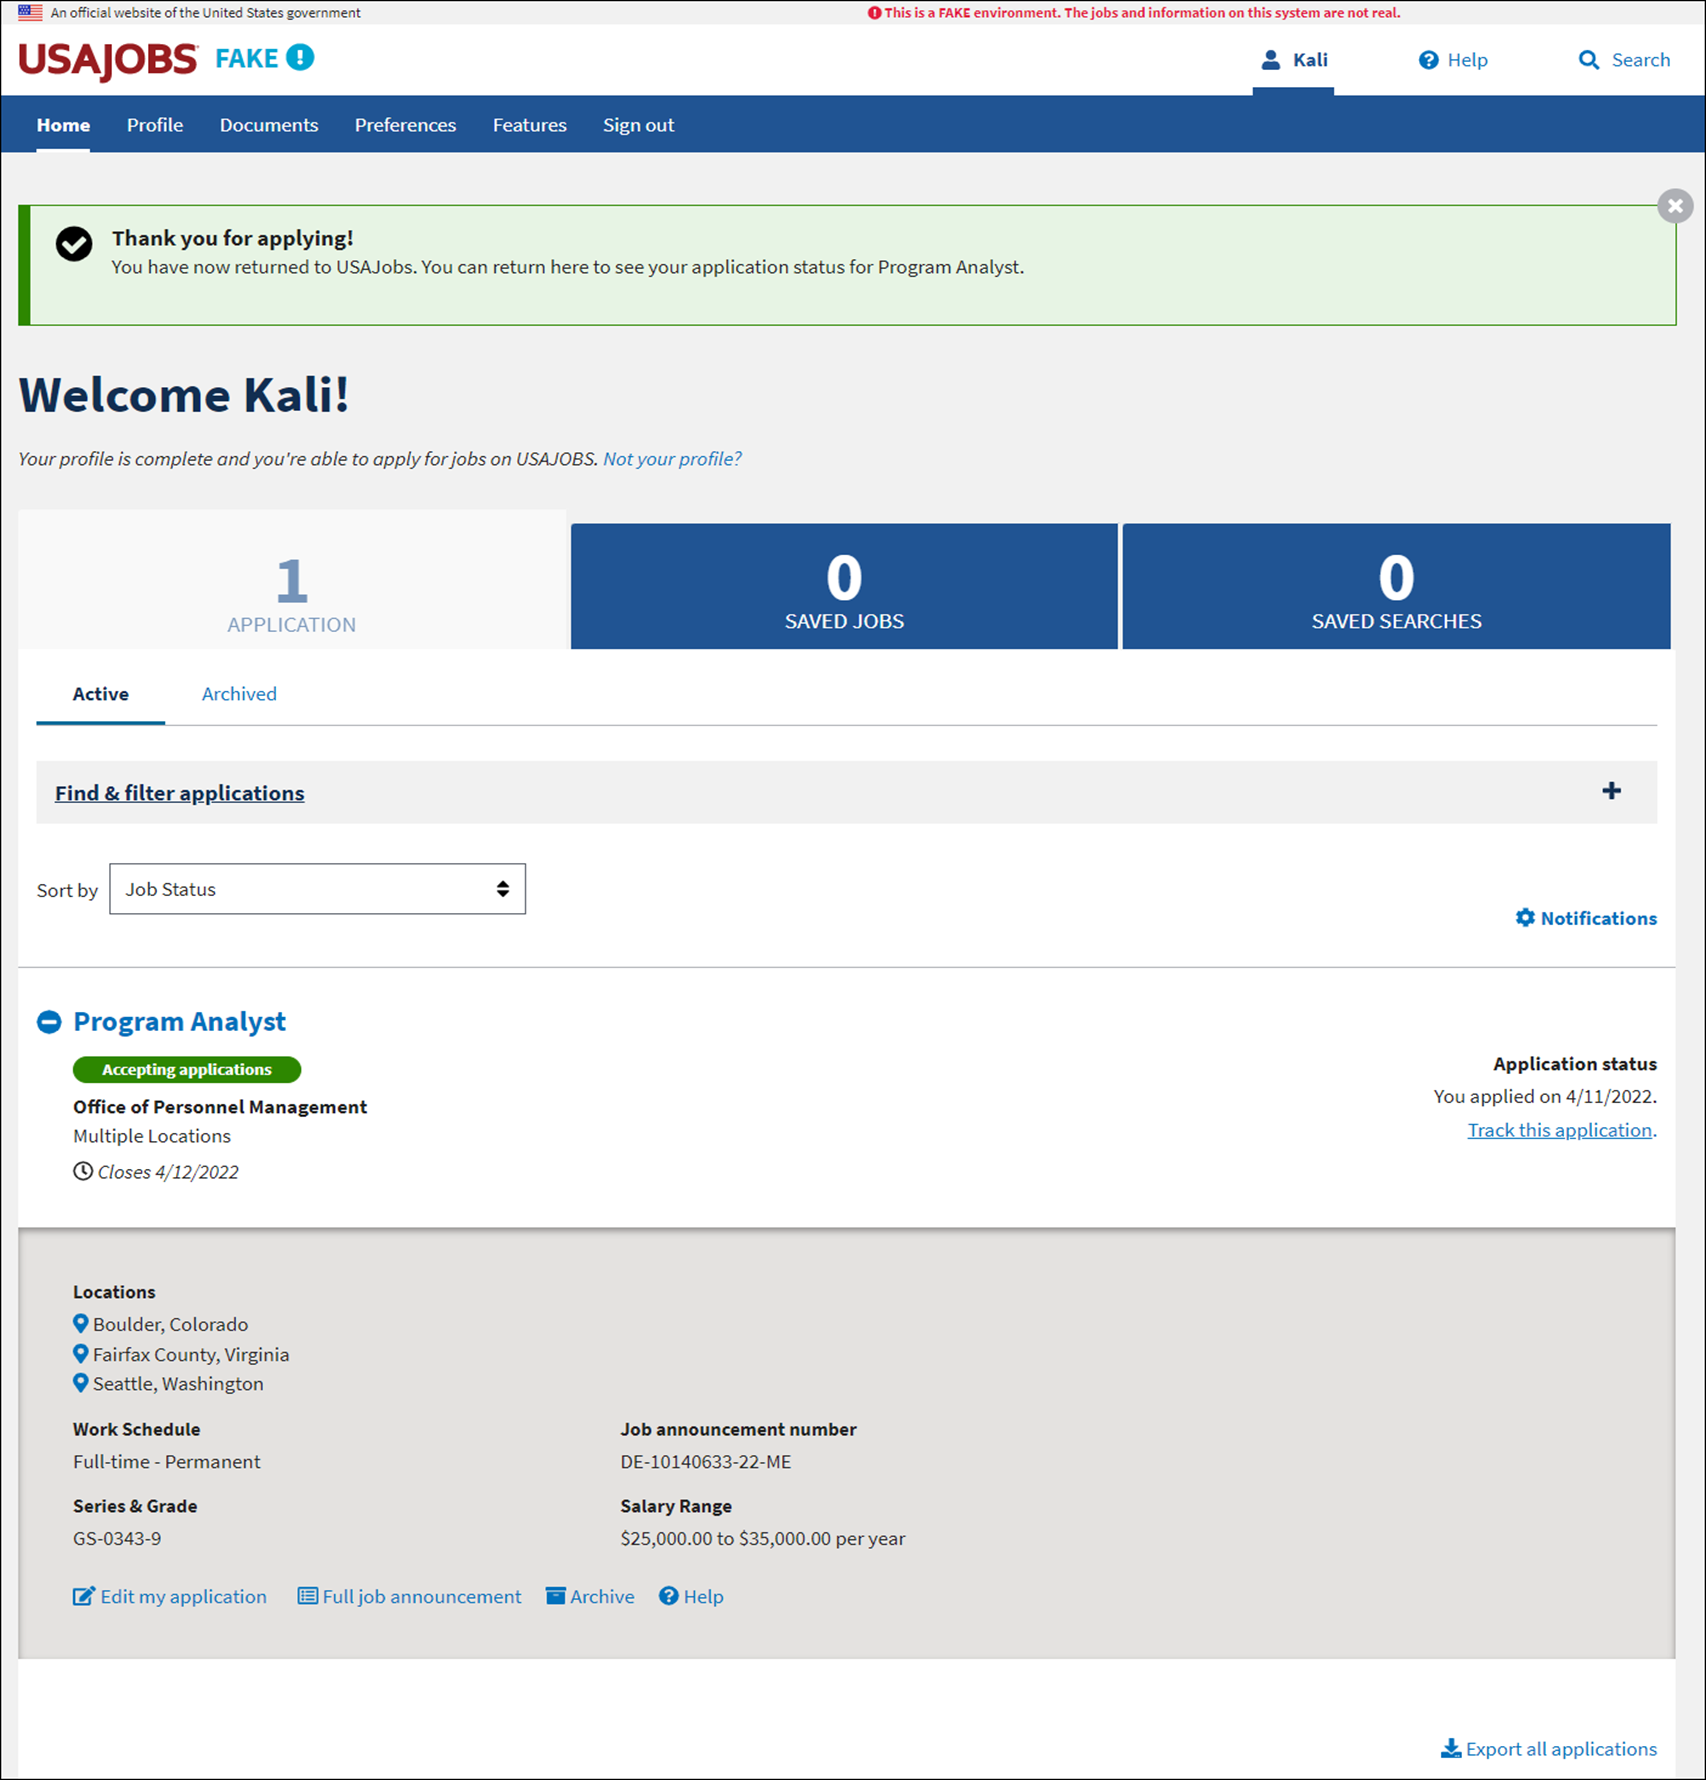Open the Program Analyst job title
1706x1780 pixels.
point(180,1021)
